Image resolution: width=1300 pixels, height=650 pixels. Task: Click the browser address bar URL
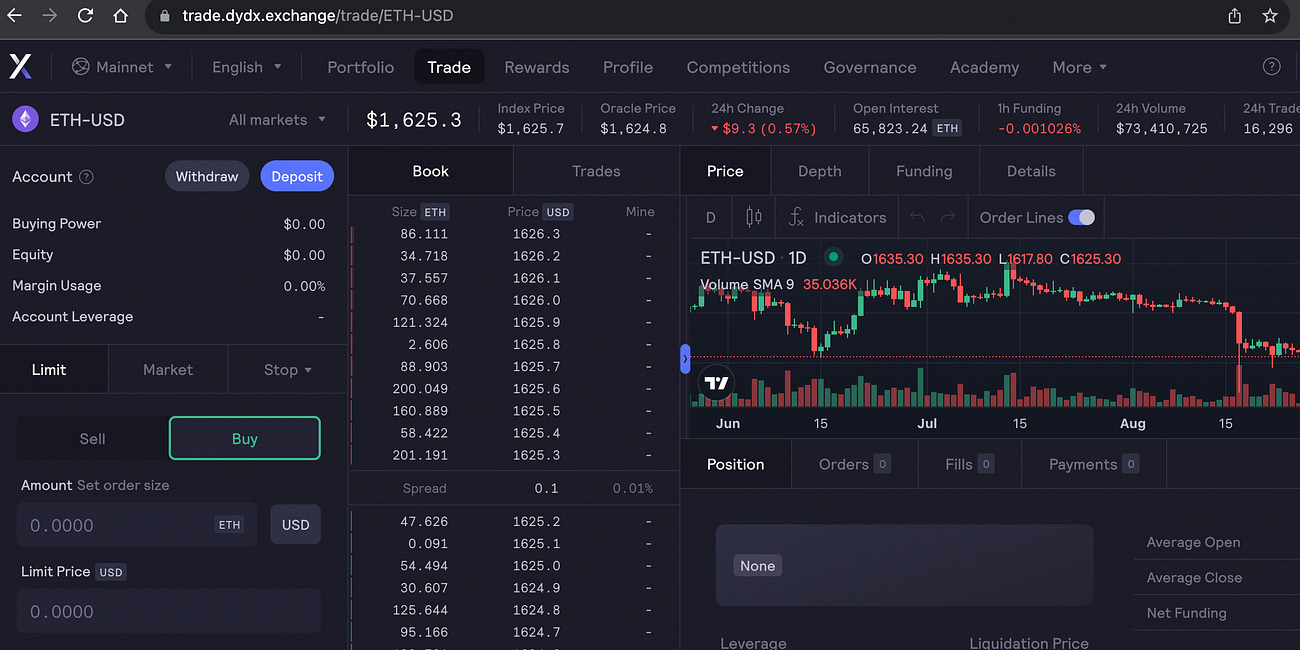[318, 16]
